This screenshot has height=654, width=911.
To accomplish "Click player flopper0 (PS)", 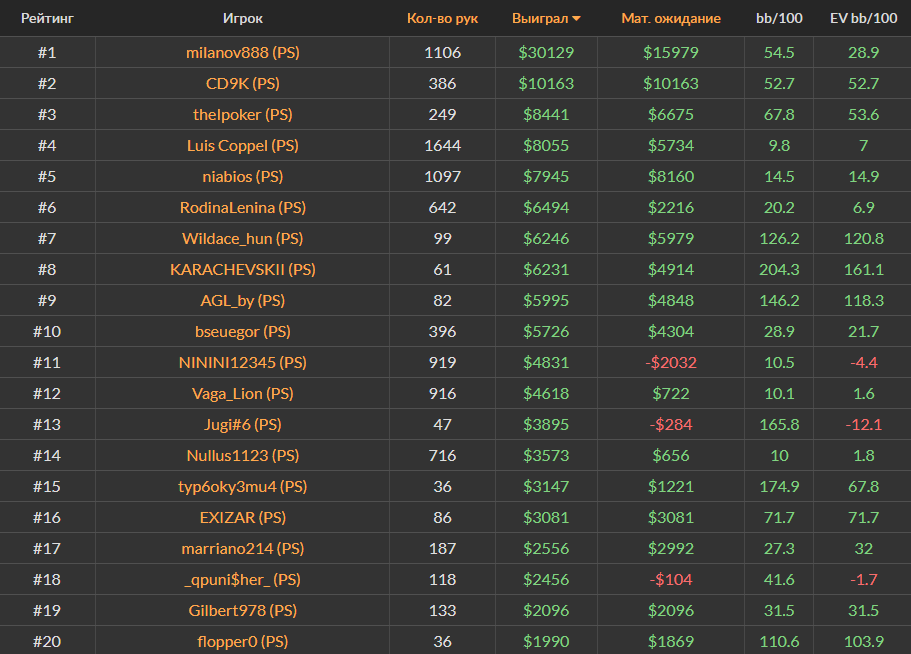I will (x=242, y=641).
